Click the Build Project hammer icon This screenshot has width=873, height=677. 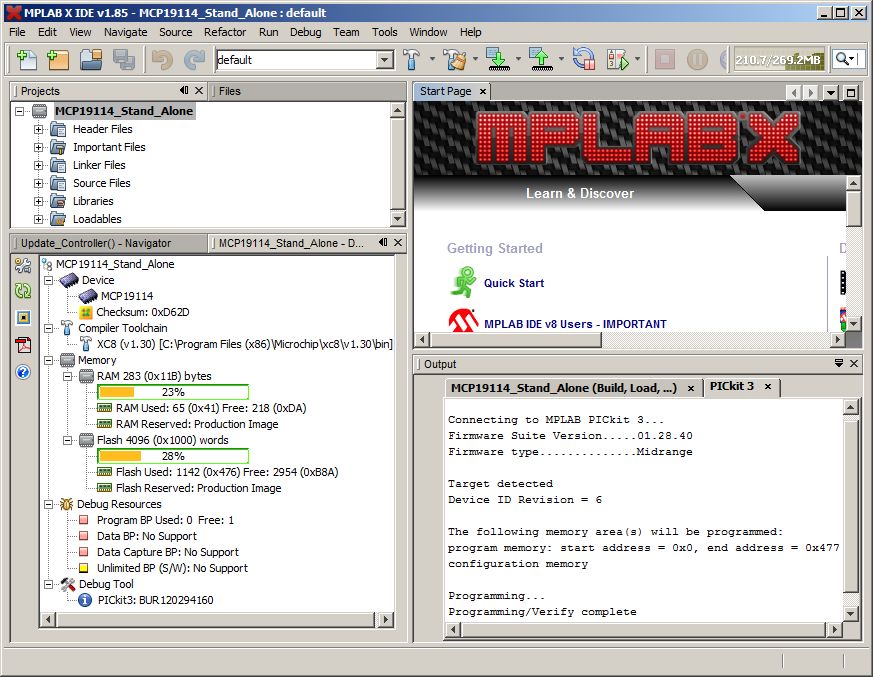pyautogui.click(x=412, y=60)
